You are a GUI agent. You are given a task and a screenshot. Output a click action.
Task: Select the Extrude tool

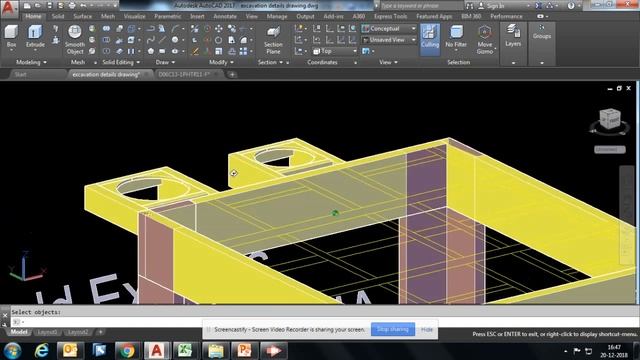[x=35, y=37]
